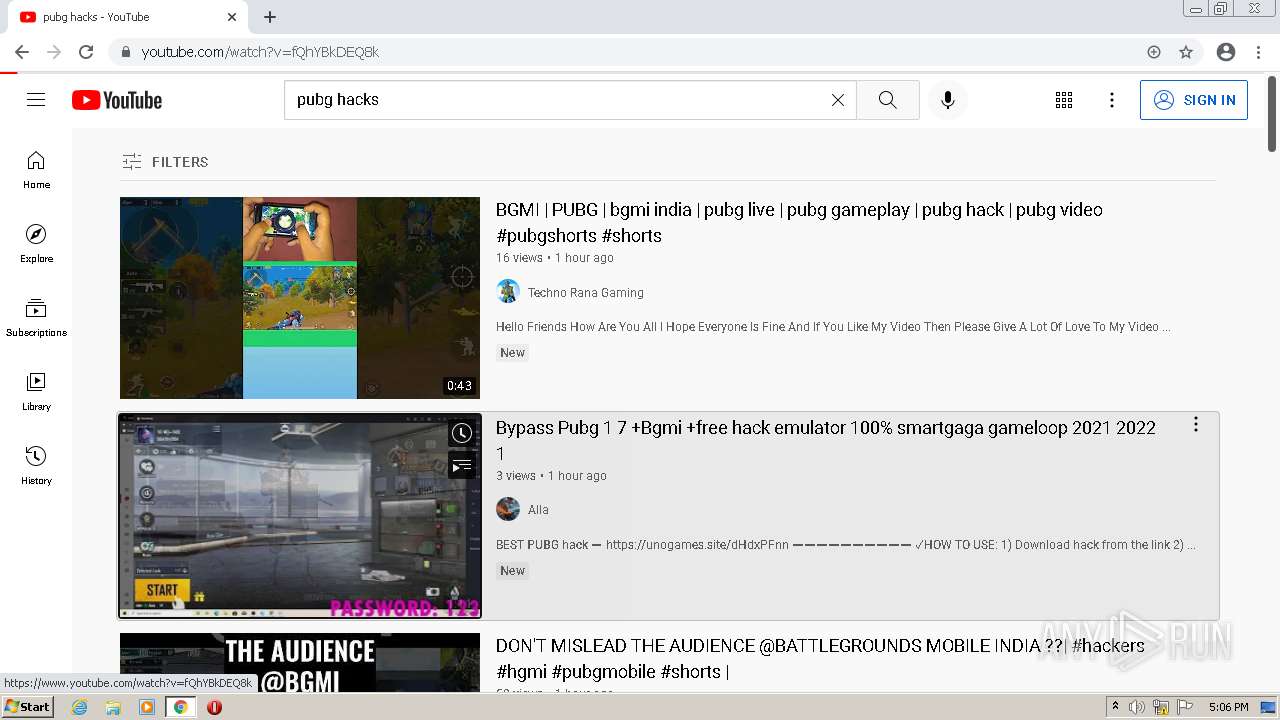This screenshot has width=1280, height=720.
Task: Close the pubg hacks YouTube tab
Action: coord(232,17)
